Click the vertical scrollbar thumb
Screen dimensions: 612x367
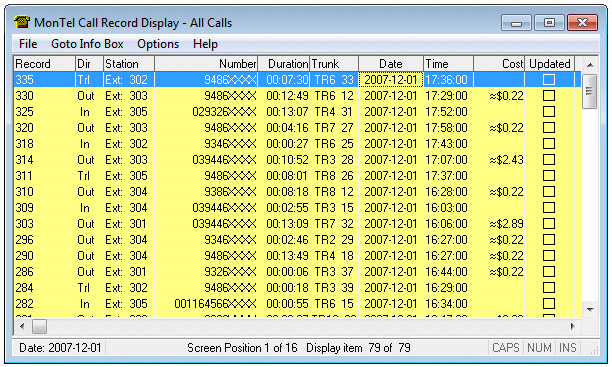[589, 91]
